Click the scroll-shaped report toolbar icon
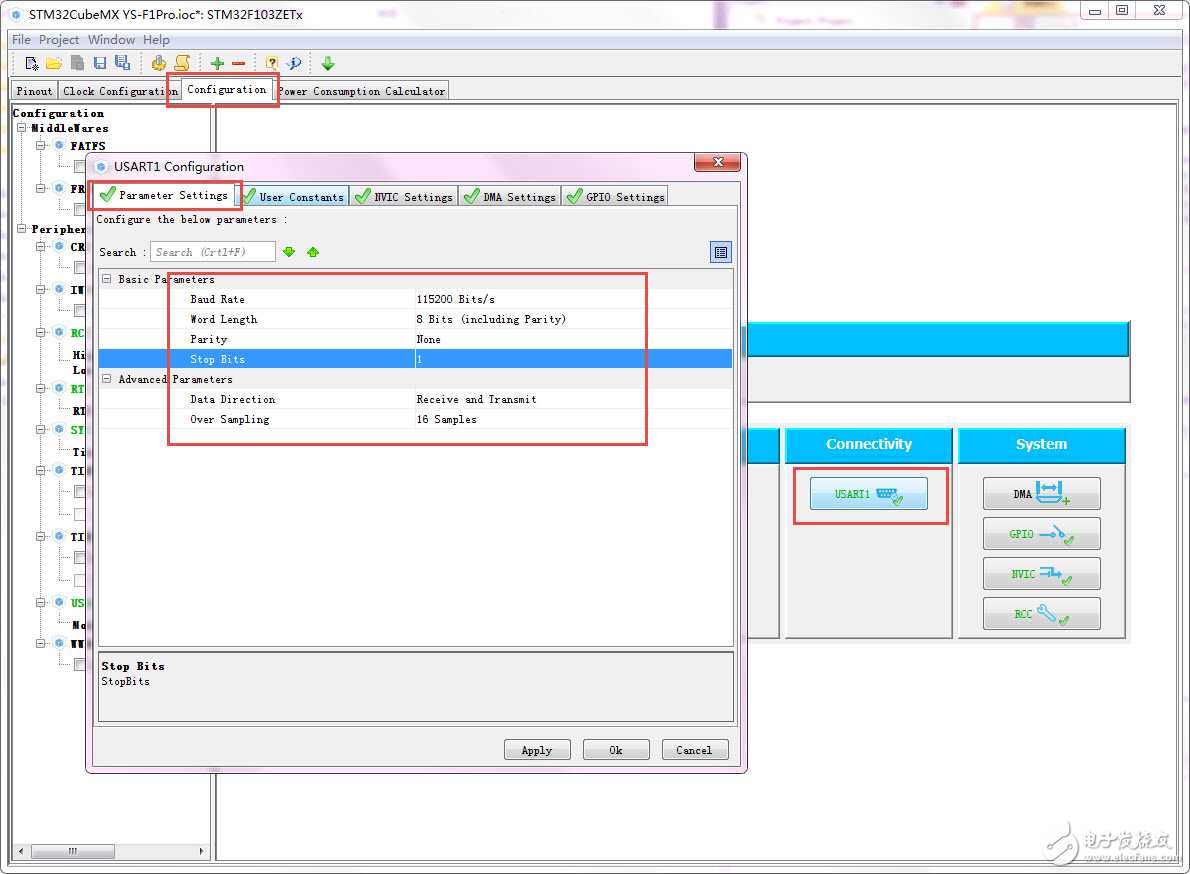Screen dimensions: 1190x874 pos(182,63)
